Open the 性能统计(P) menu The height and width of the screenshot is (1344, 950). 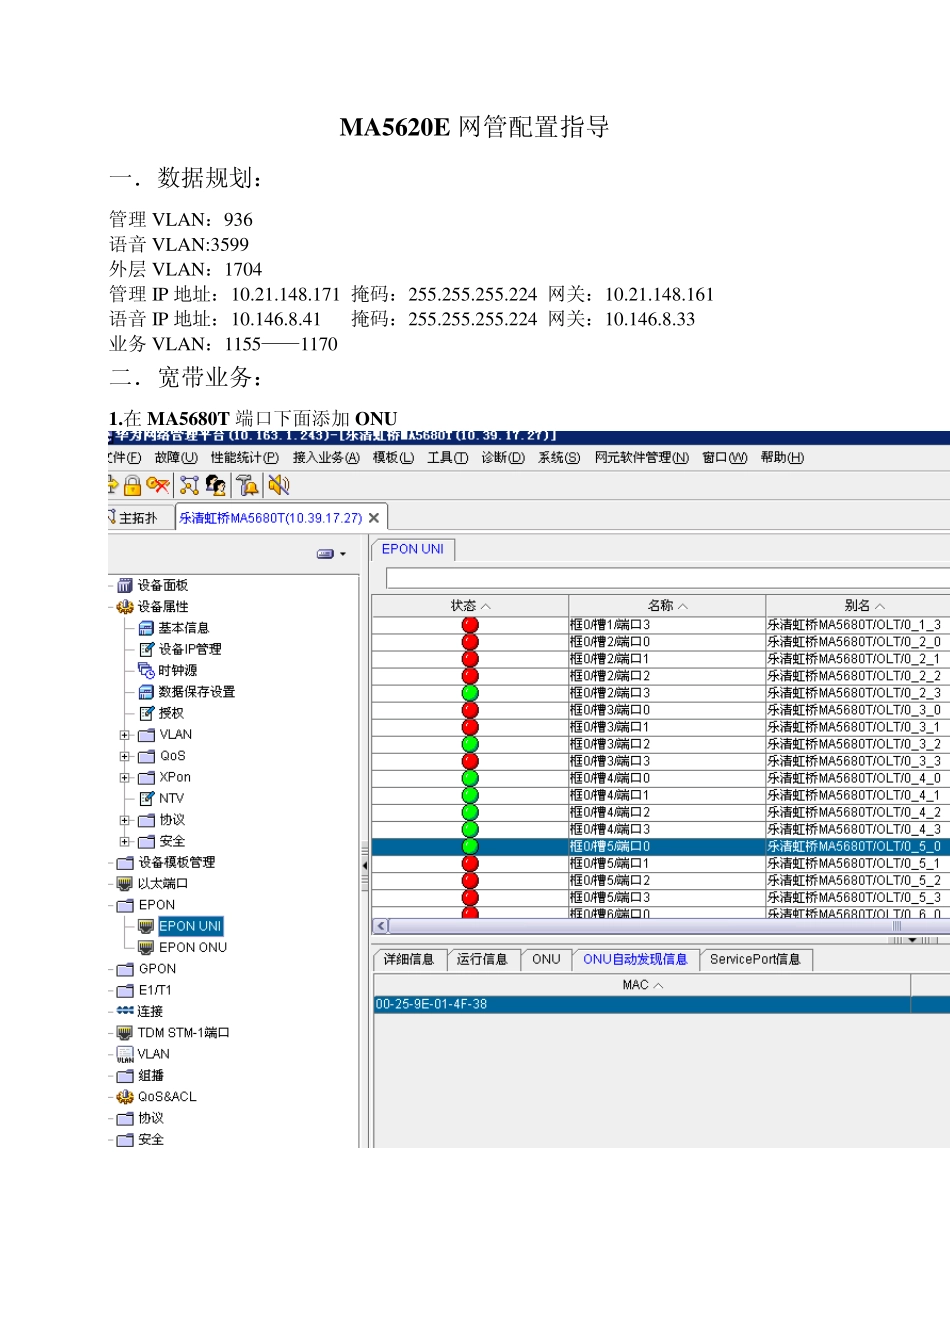[x=245, y=458]
